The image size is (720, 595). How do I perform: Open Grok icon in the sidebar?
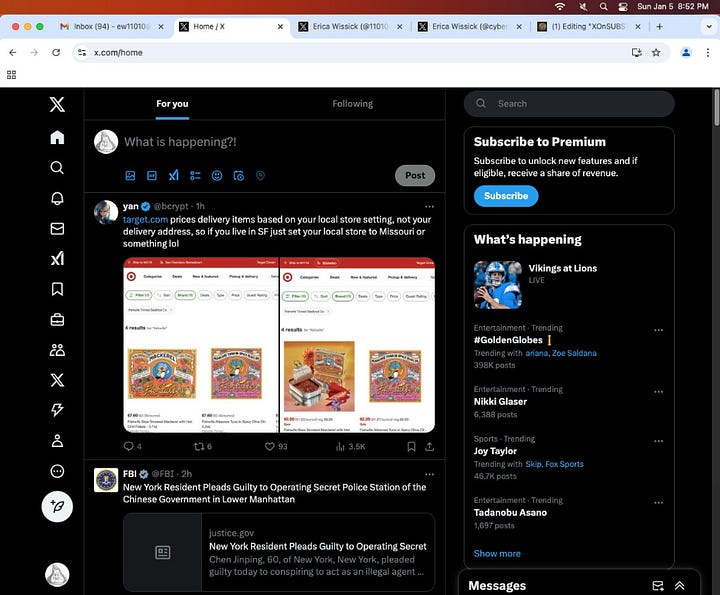tap(57, 258)
